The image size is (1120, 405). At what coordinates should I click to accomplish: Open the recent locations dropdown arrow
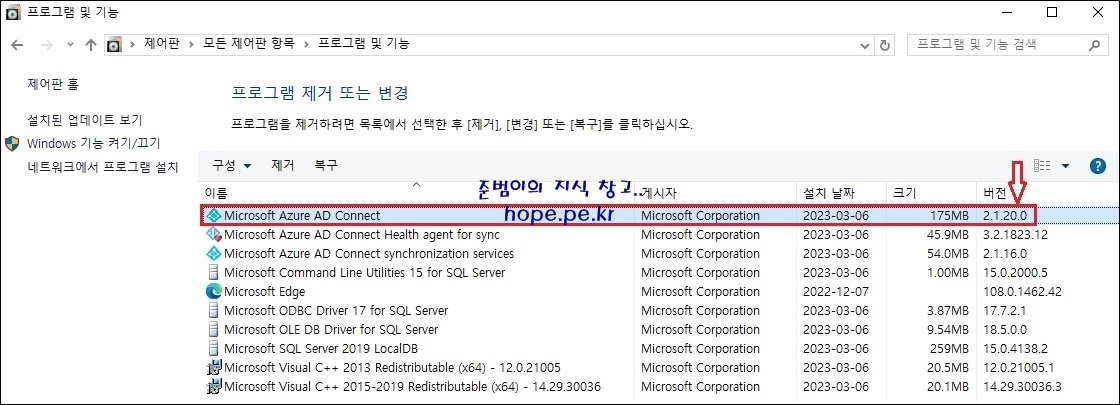tap(70, 44)
